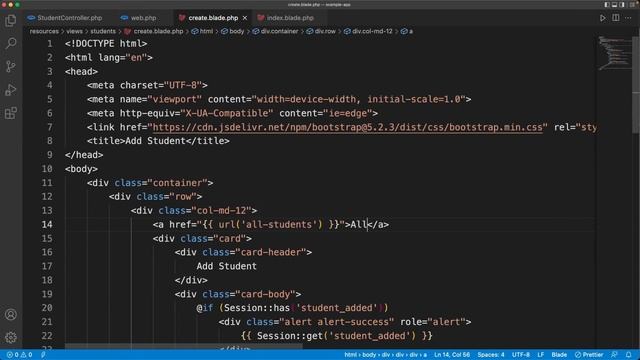Toggle the primary side bar layout icon
Viewport: 640px width, 360px height.
pyautogui.click(x=607, y=4)
